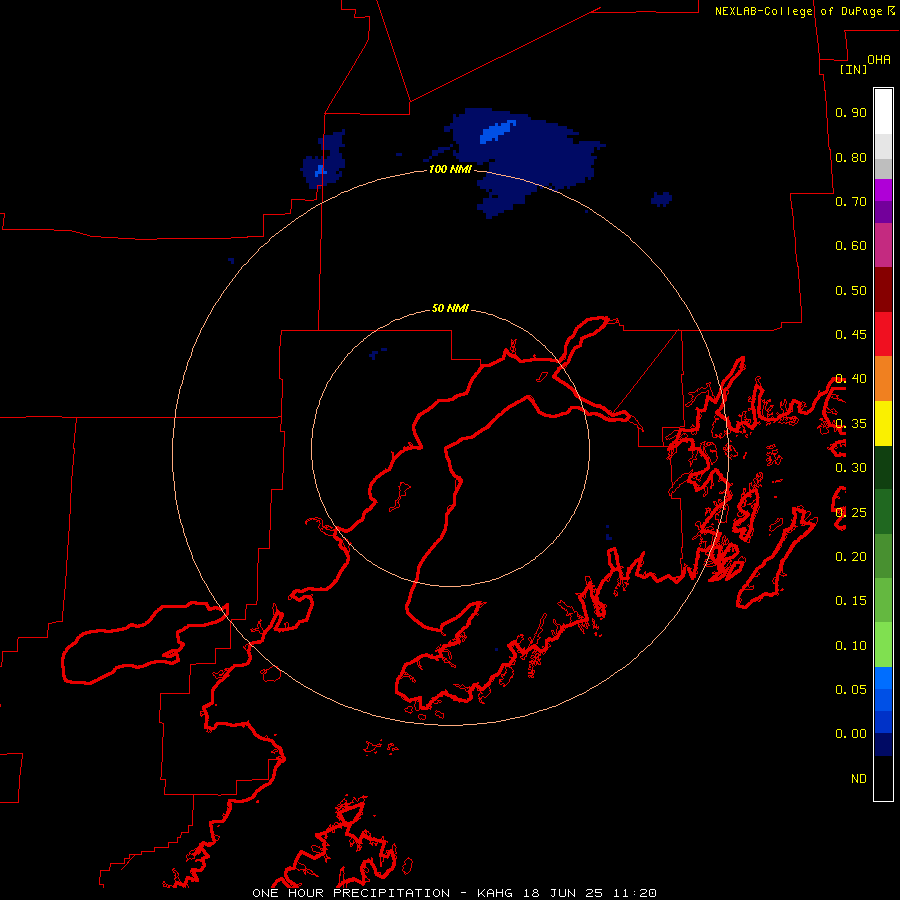
Task: Click the 50 NMI range ring label
Action: (x=451, y=308)
